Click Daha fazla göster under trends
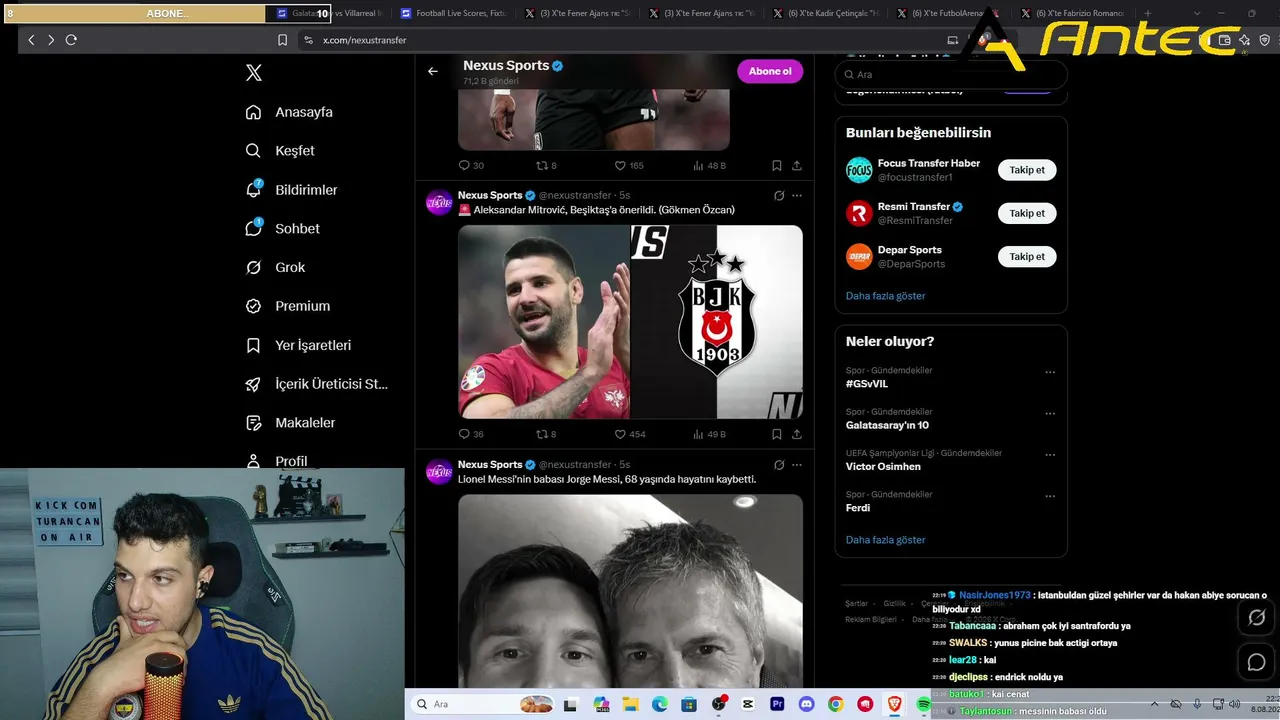 pyautogui.click(x=886, y=540)
